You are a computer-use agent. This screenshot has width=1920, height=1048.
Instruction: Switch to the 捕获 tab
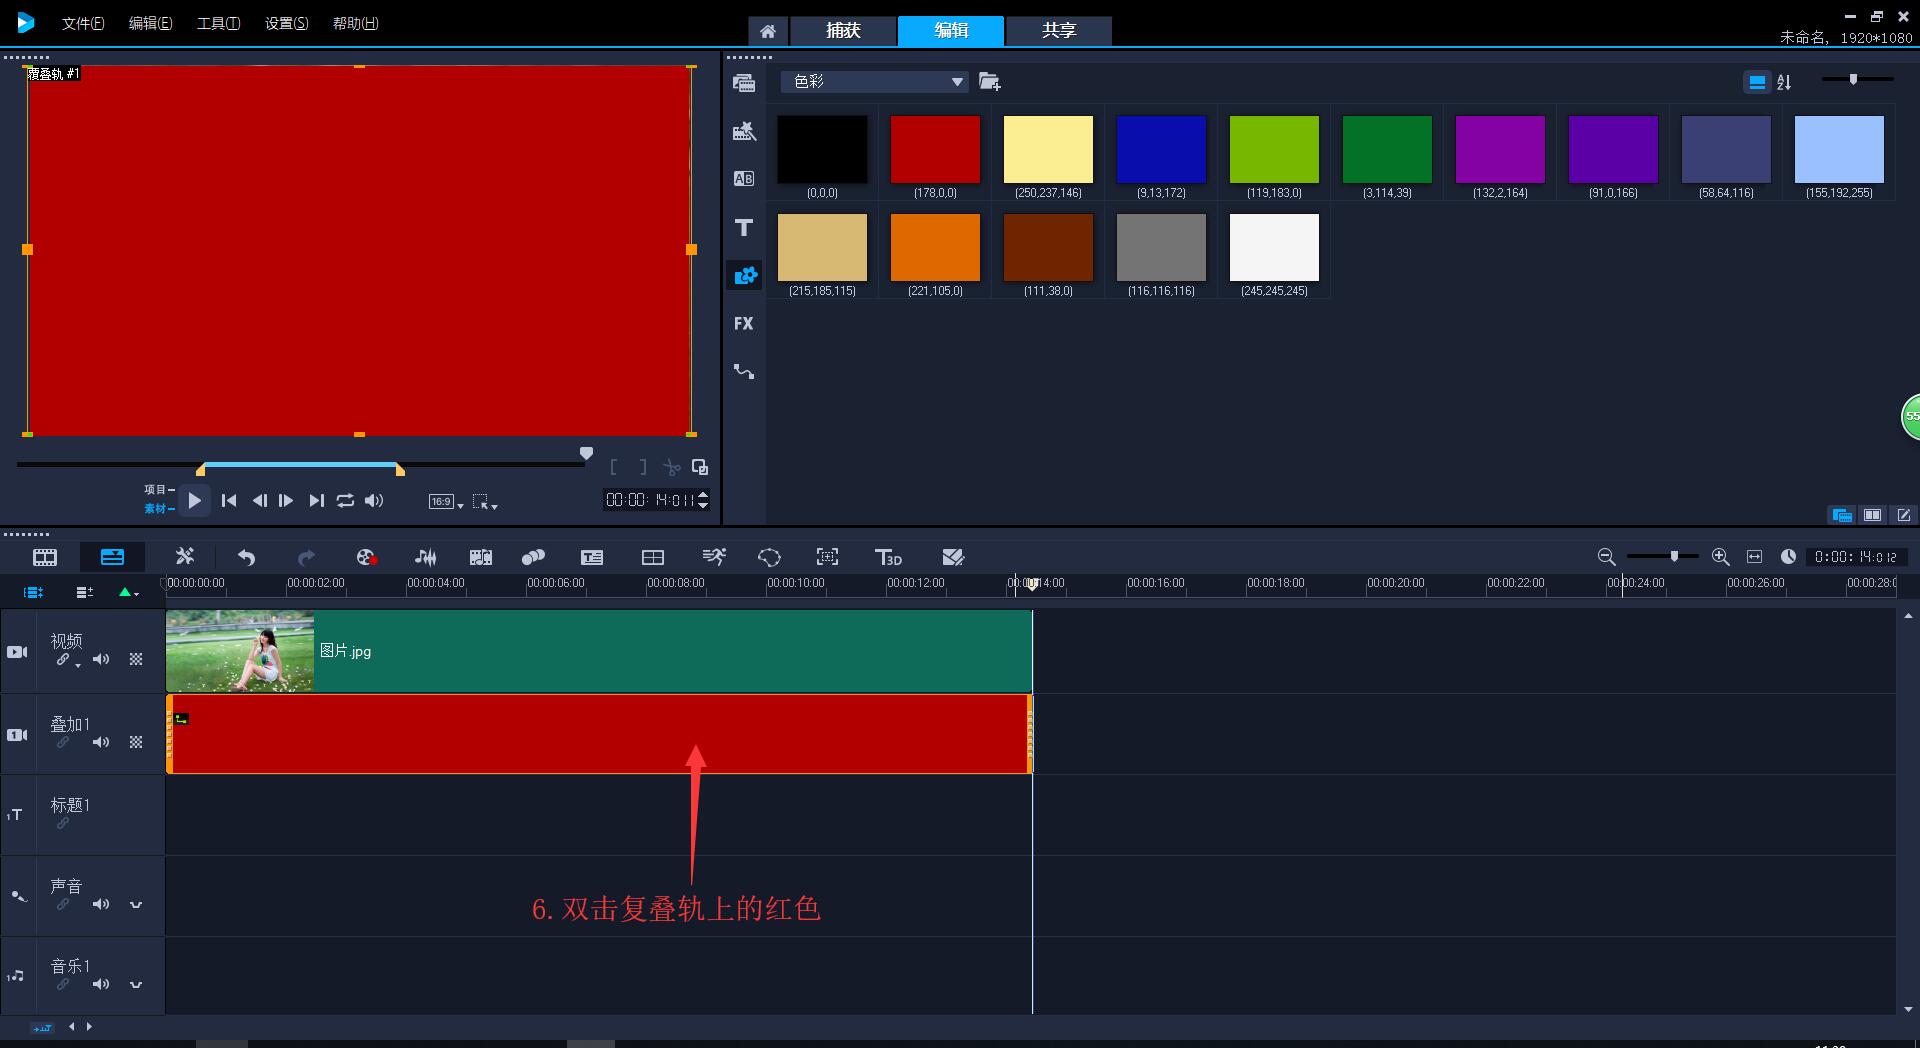click(x=843, y=31)
